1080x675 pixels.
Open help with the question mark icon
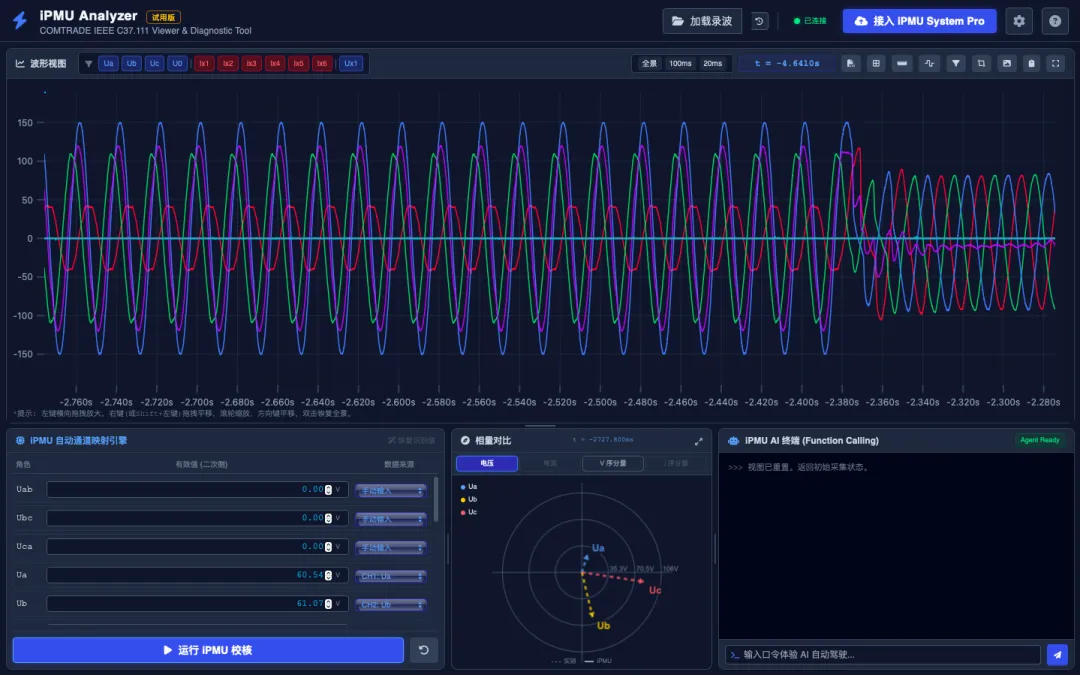1055,21
